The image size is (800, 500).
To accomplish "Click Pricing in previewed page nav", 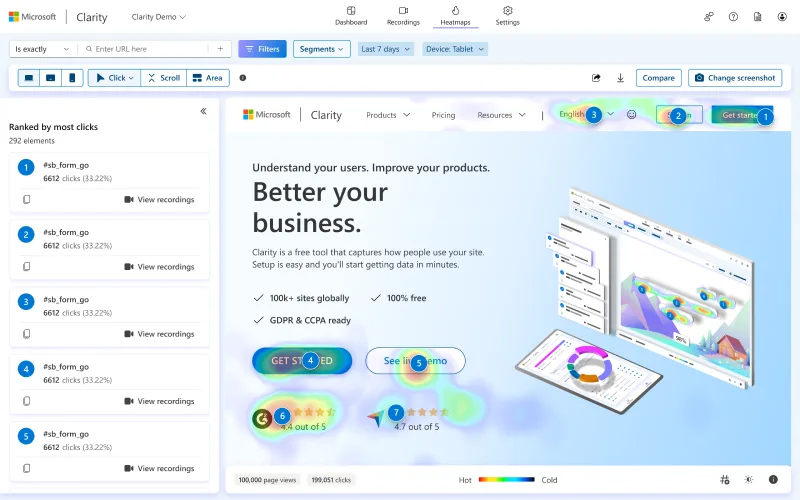I will 443,115.
